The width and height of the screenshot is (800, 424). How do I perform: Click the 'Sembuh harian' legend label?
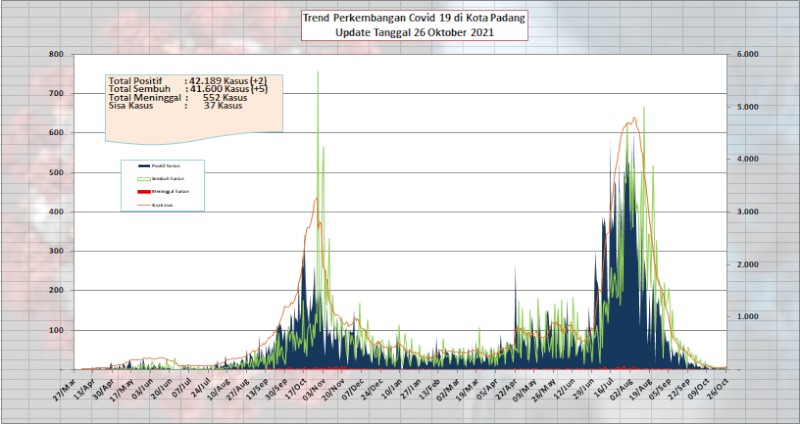pos(168,179)
